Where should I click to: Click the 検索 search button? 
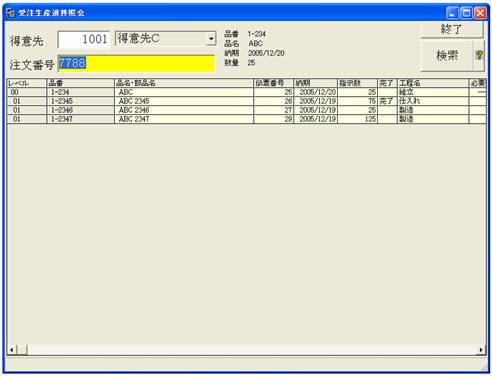click(447, 55)
